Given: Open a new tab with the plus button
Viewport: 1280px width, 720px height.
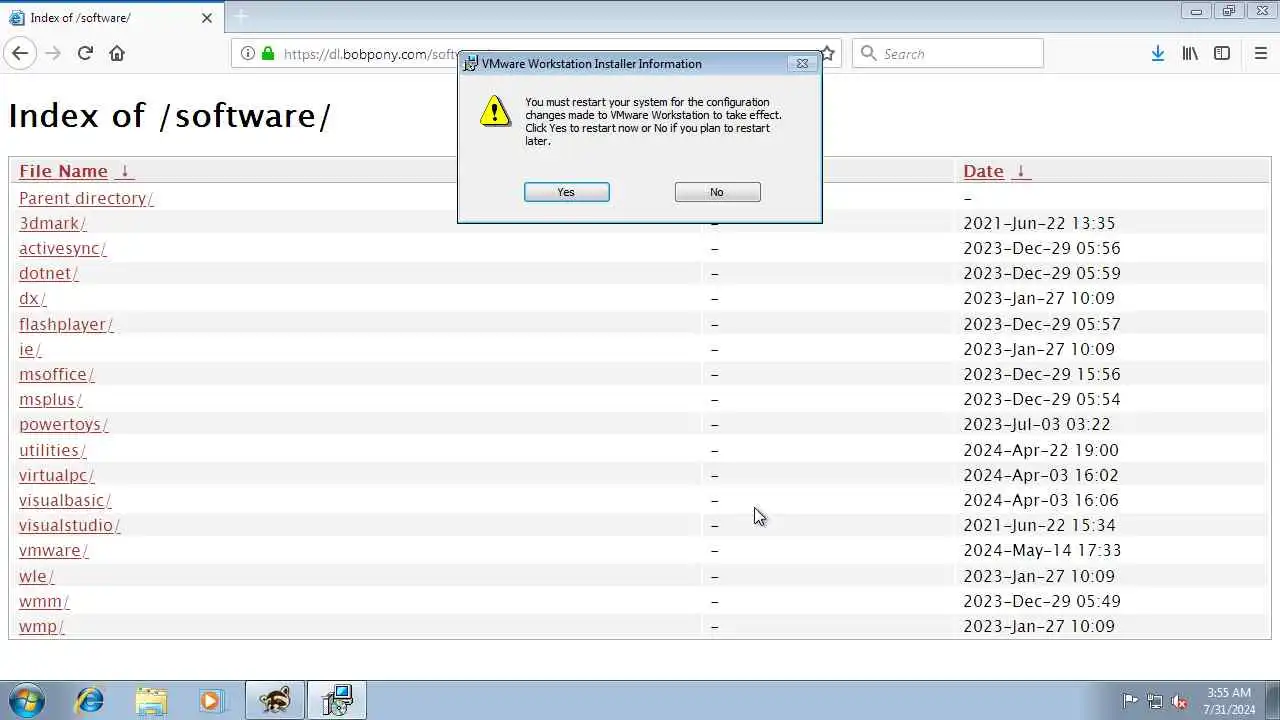Looking at the screenshot, I should [x=240, y=17].
